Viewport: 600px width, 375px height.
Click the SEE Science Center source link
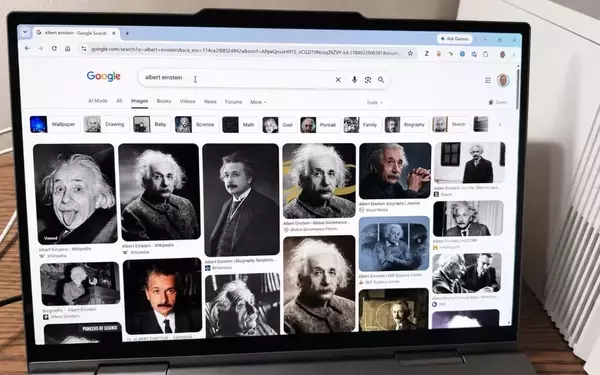pos(380,282)
